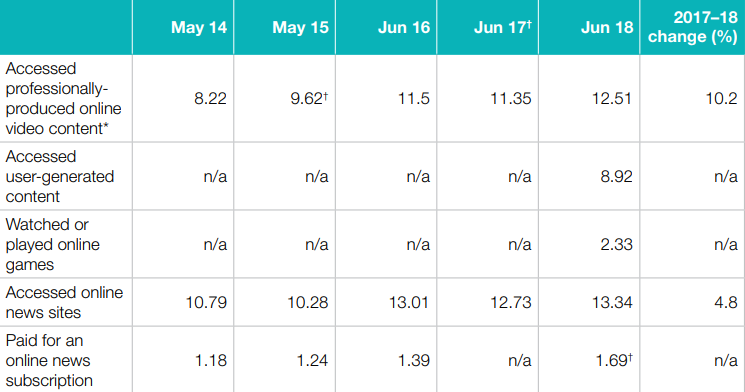The image size is (745, 392).
Task: Select the 2.33 online games value
Action: 616,244
